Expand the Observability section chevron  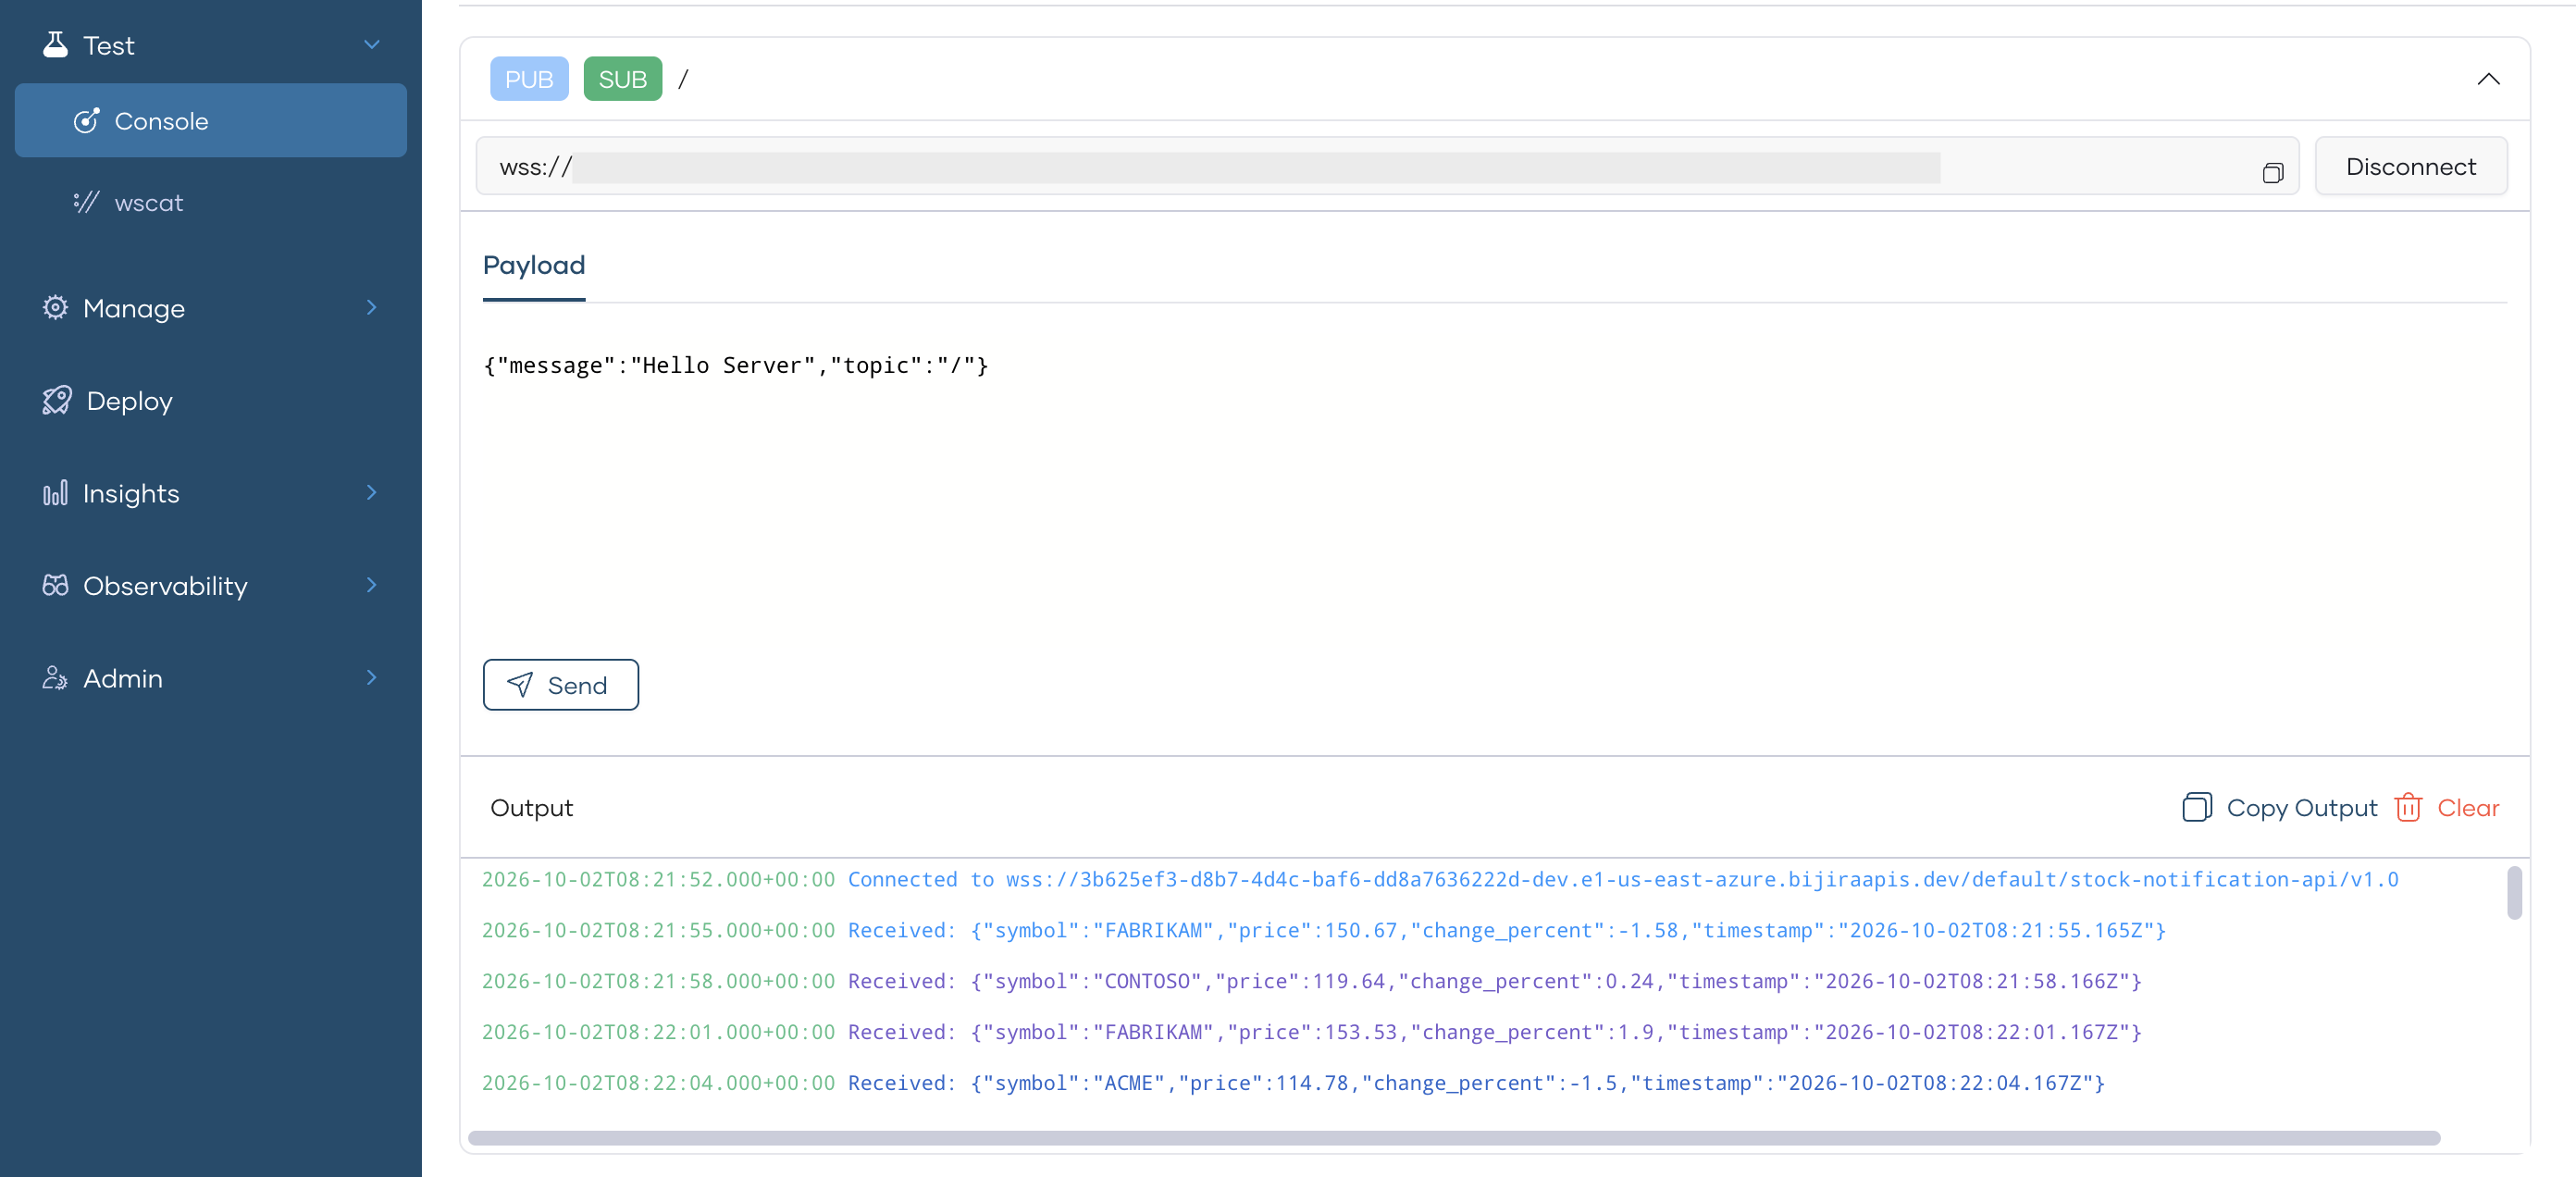click(x=372, y=584)
